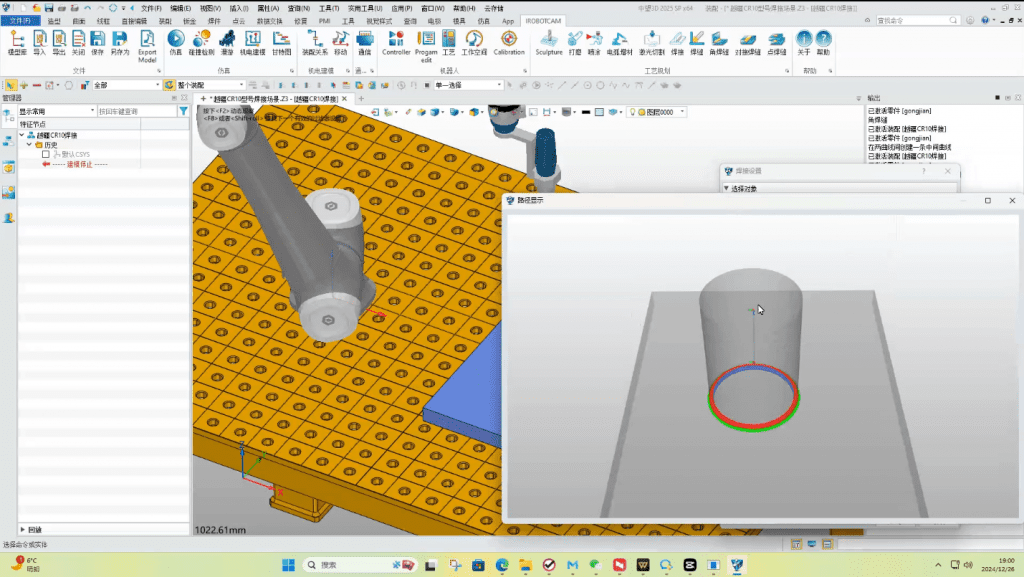The height and width of the screenshot is (577, 1024).
Task: Click the 仿真 simulation play icon
Action: (175, 41)
